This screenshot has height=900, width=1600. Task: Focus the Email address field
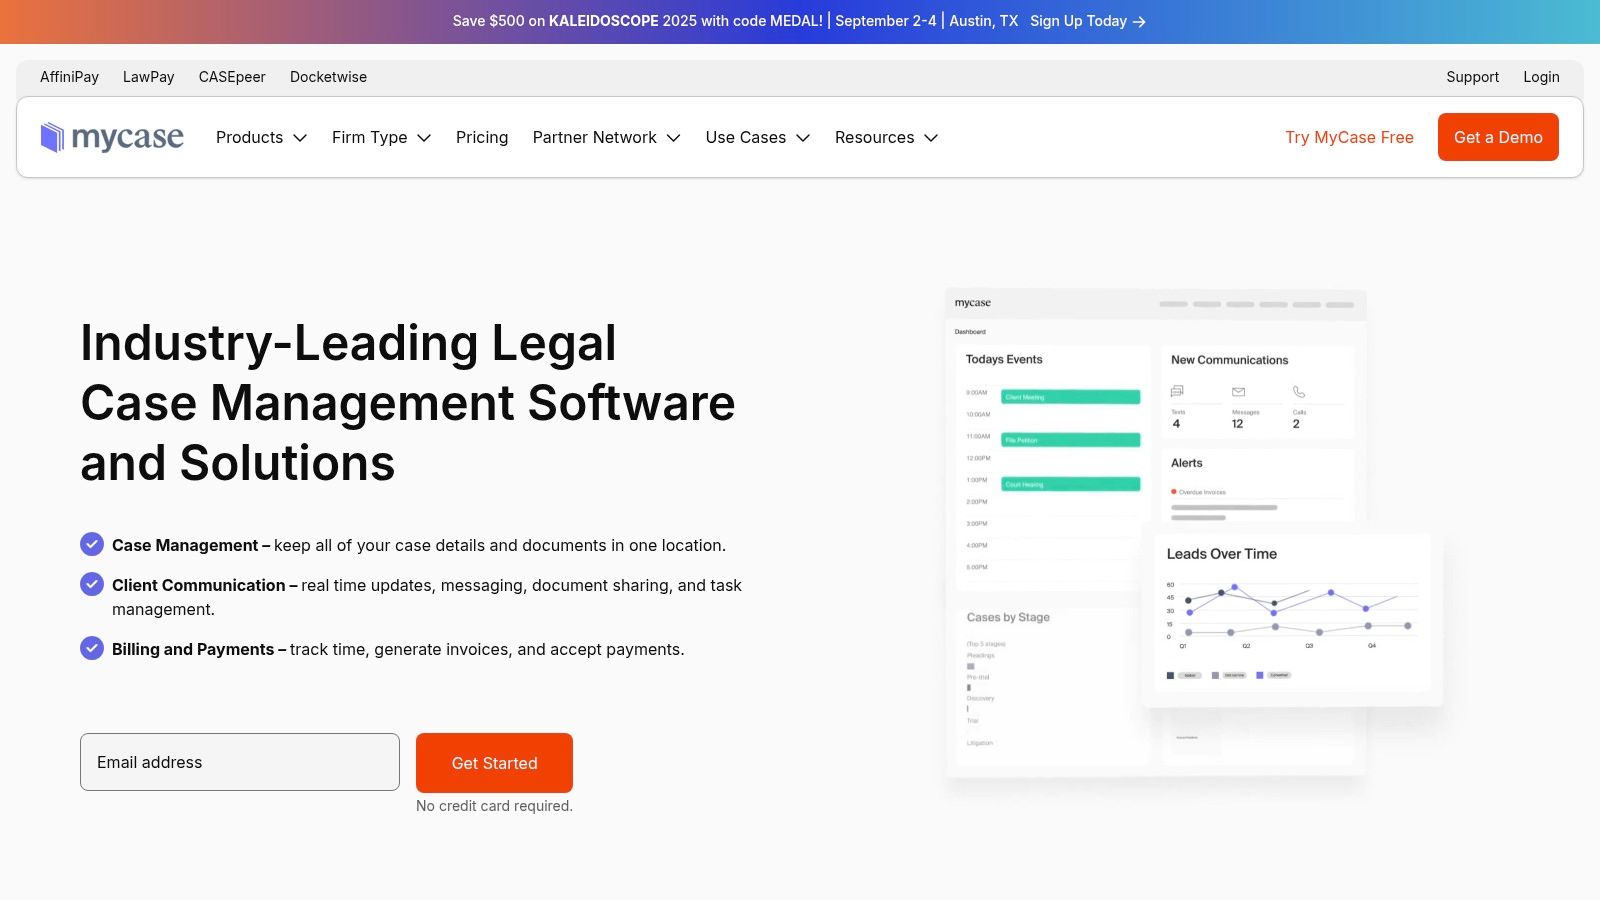240,762
